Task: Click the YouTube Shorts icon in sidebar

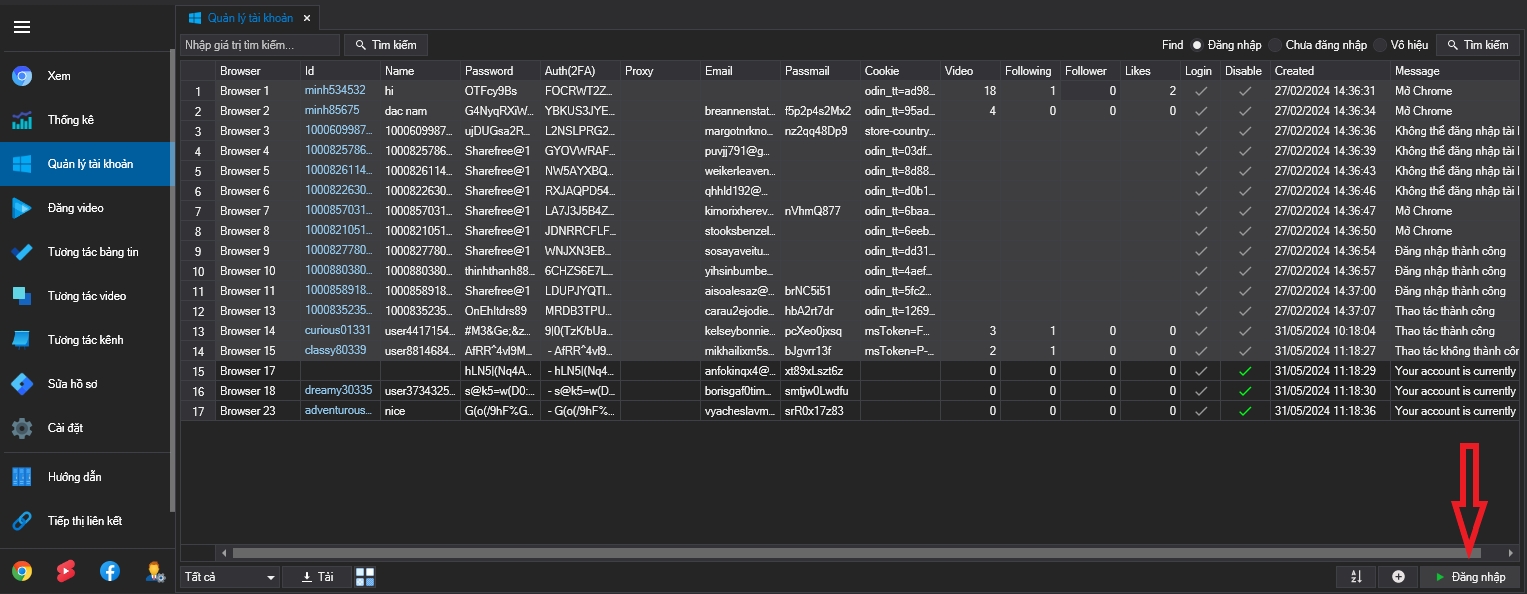Action: coord(66,571)
